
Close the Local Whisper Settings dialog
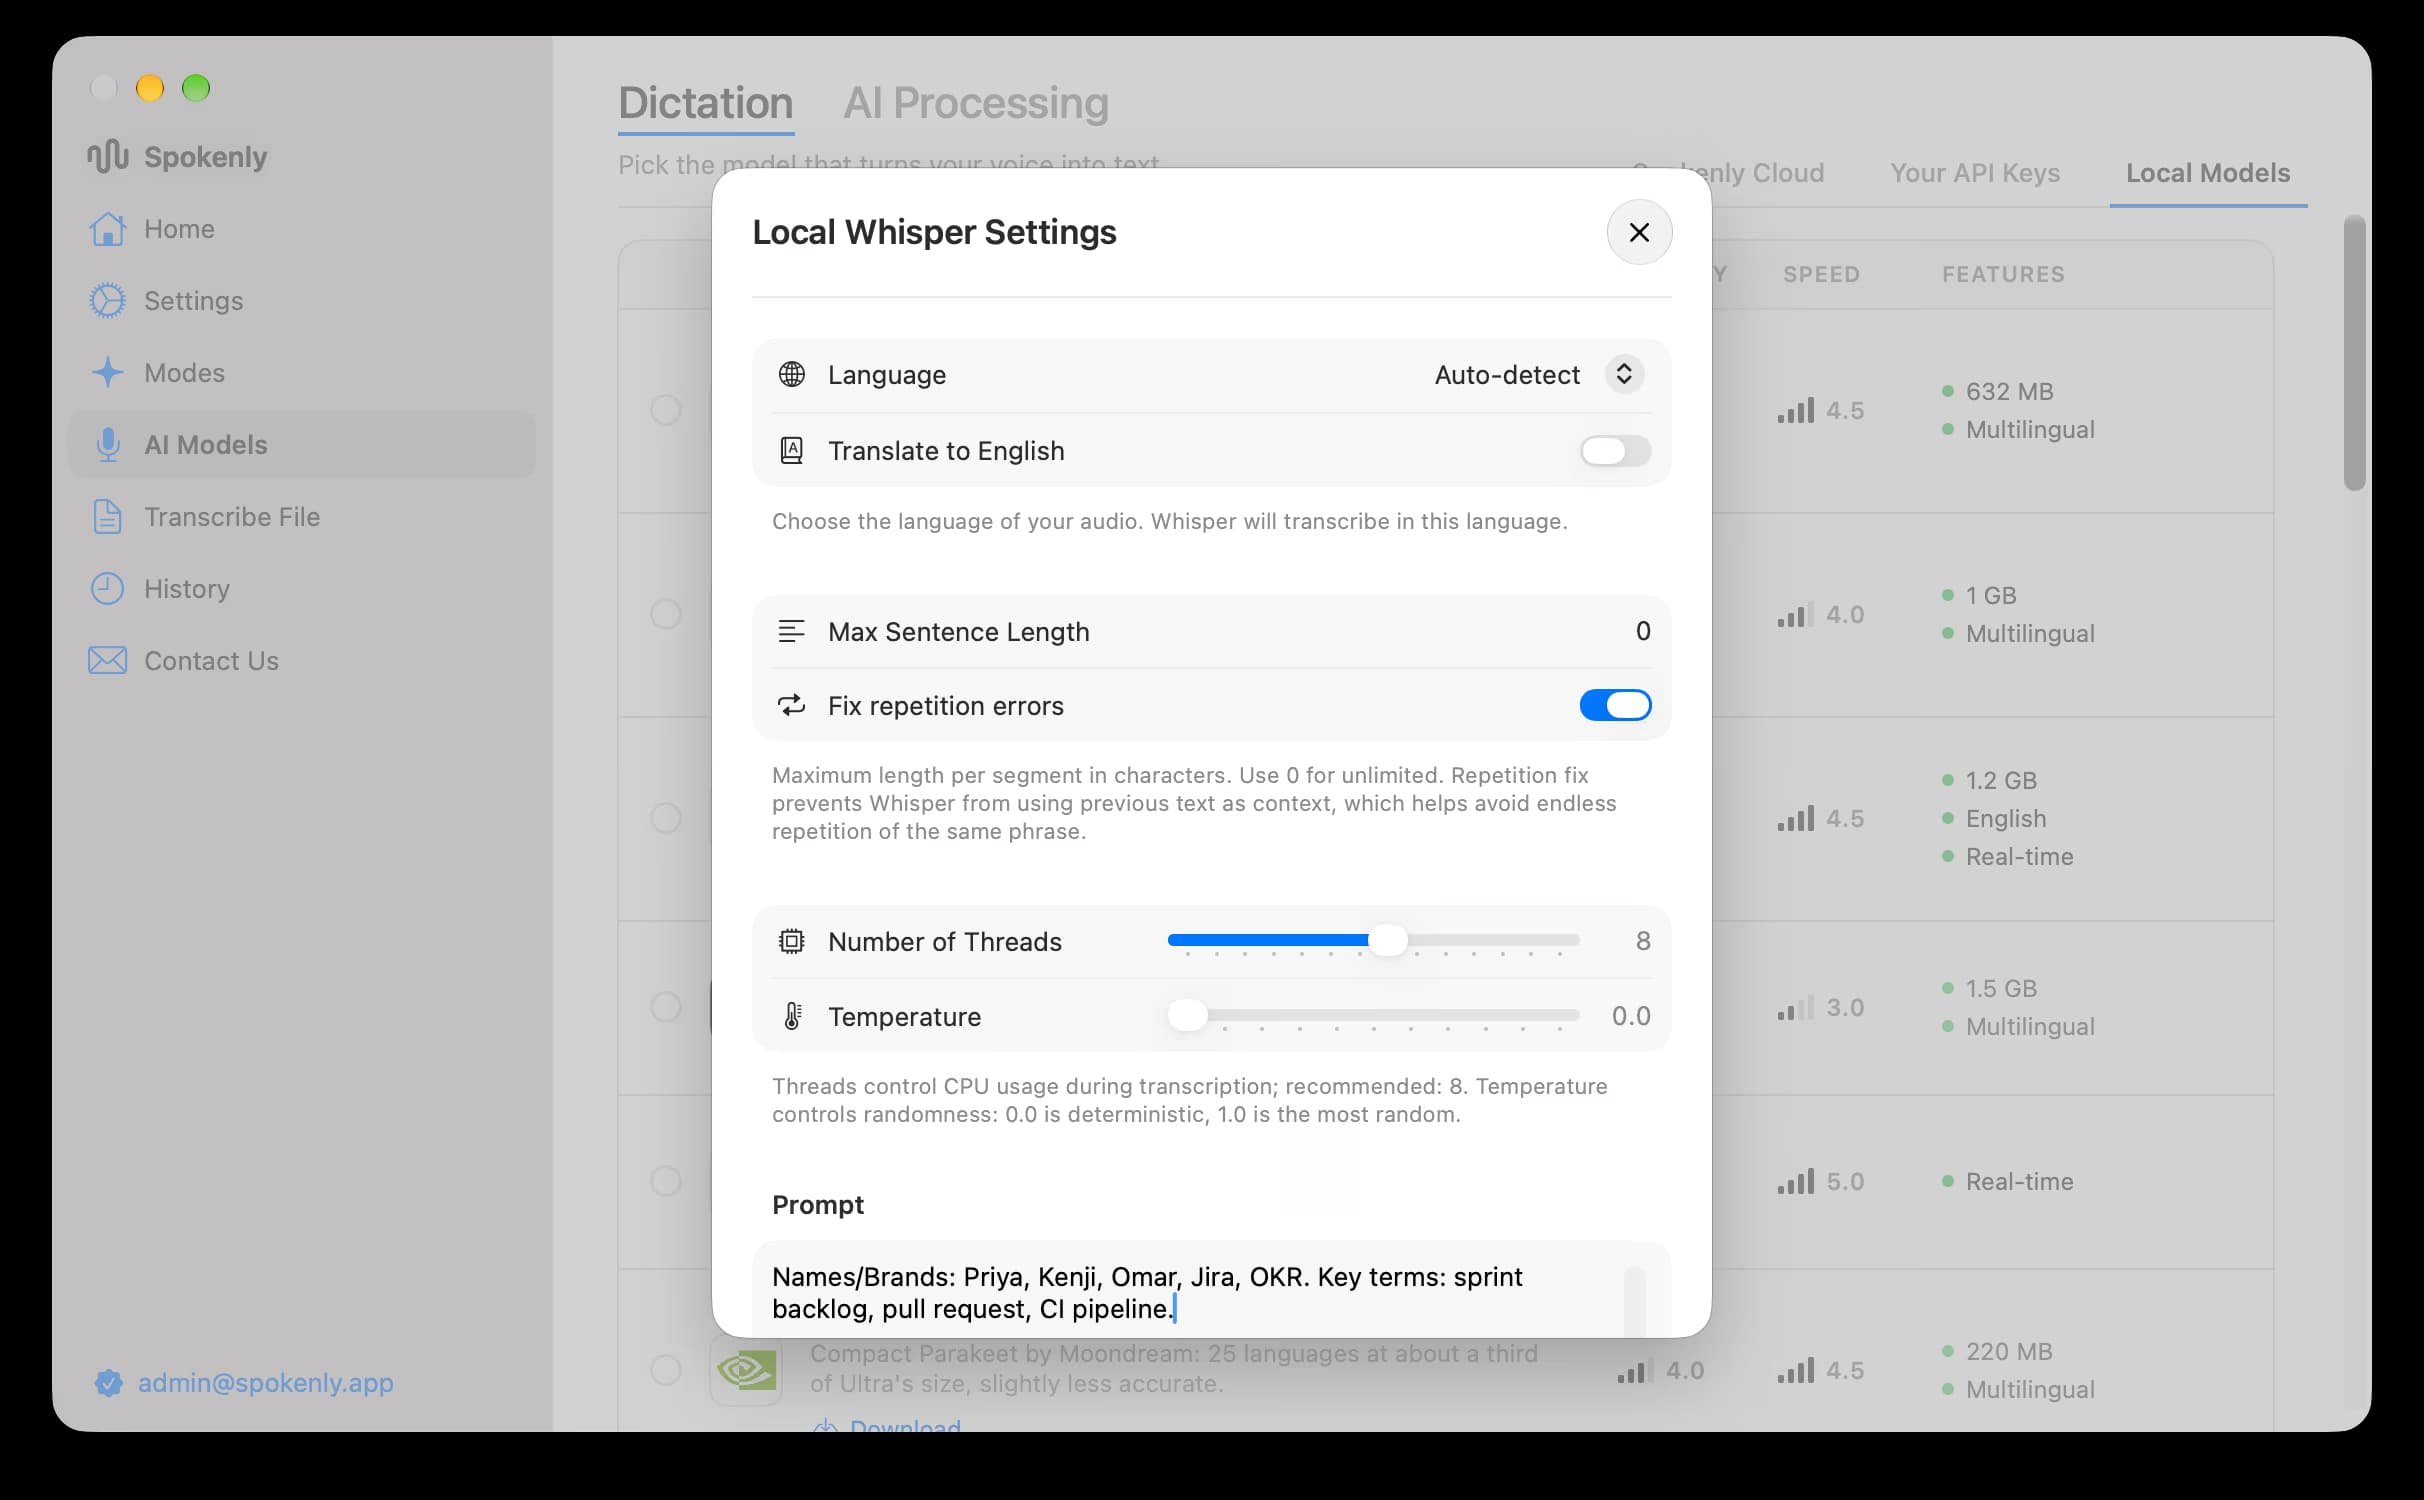coord(1639,232)
